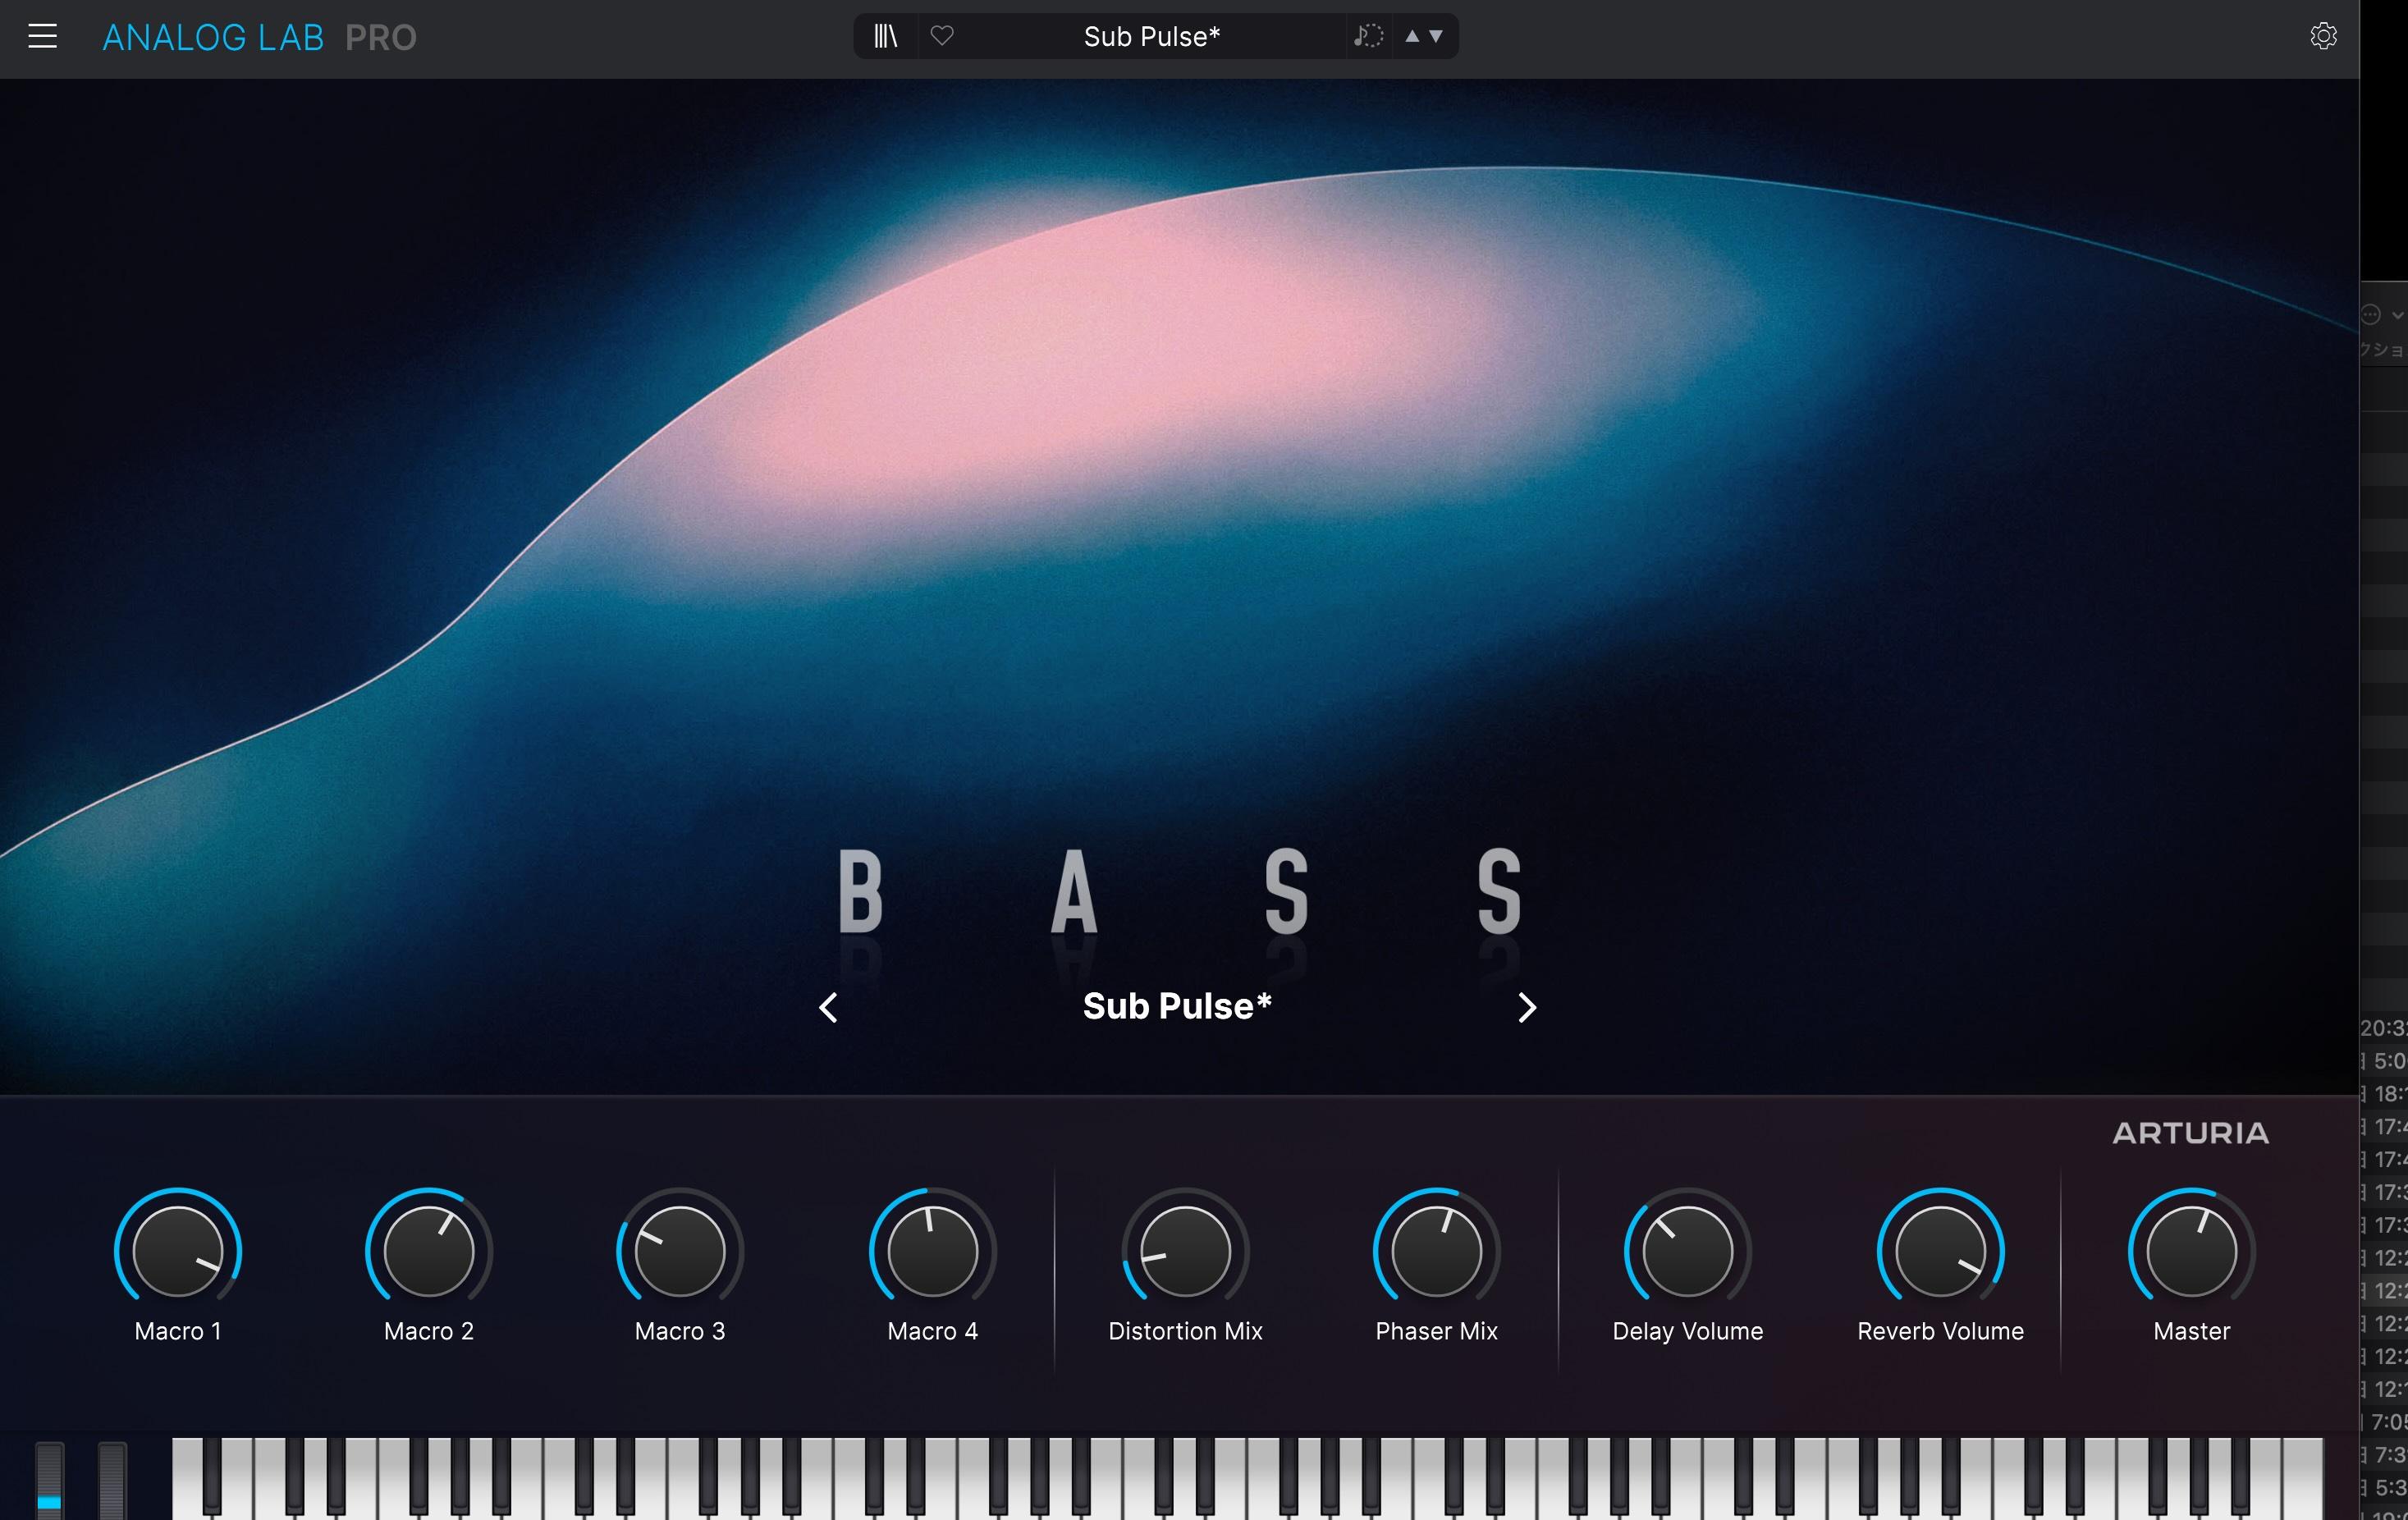Viewport: 2408px width, 1520px height.
Task: Click the sound preview note icon
Action: tap(1368, 37)
